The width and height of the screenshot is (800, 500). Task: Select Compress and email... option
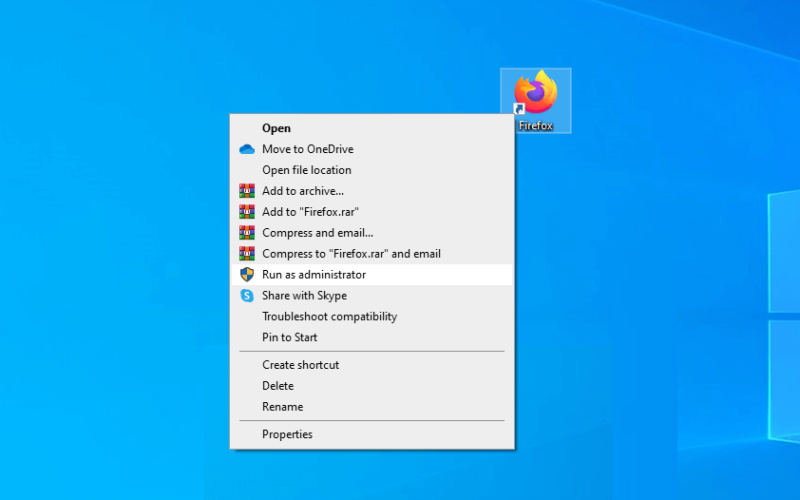372,233
